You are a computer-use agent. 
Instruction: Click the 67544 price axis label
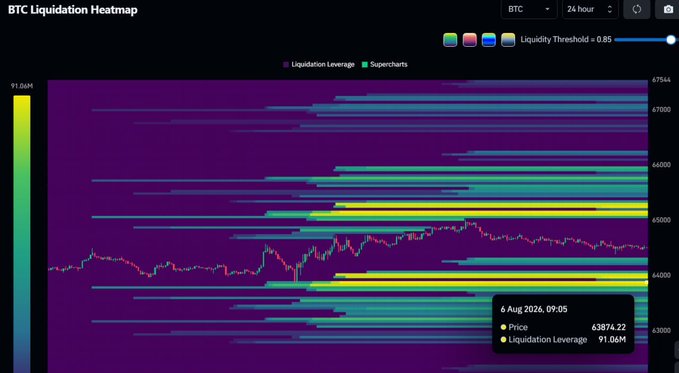[661, 80]
